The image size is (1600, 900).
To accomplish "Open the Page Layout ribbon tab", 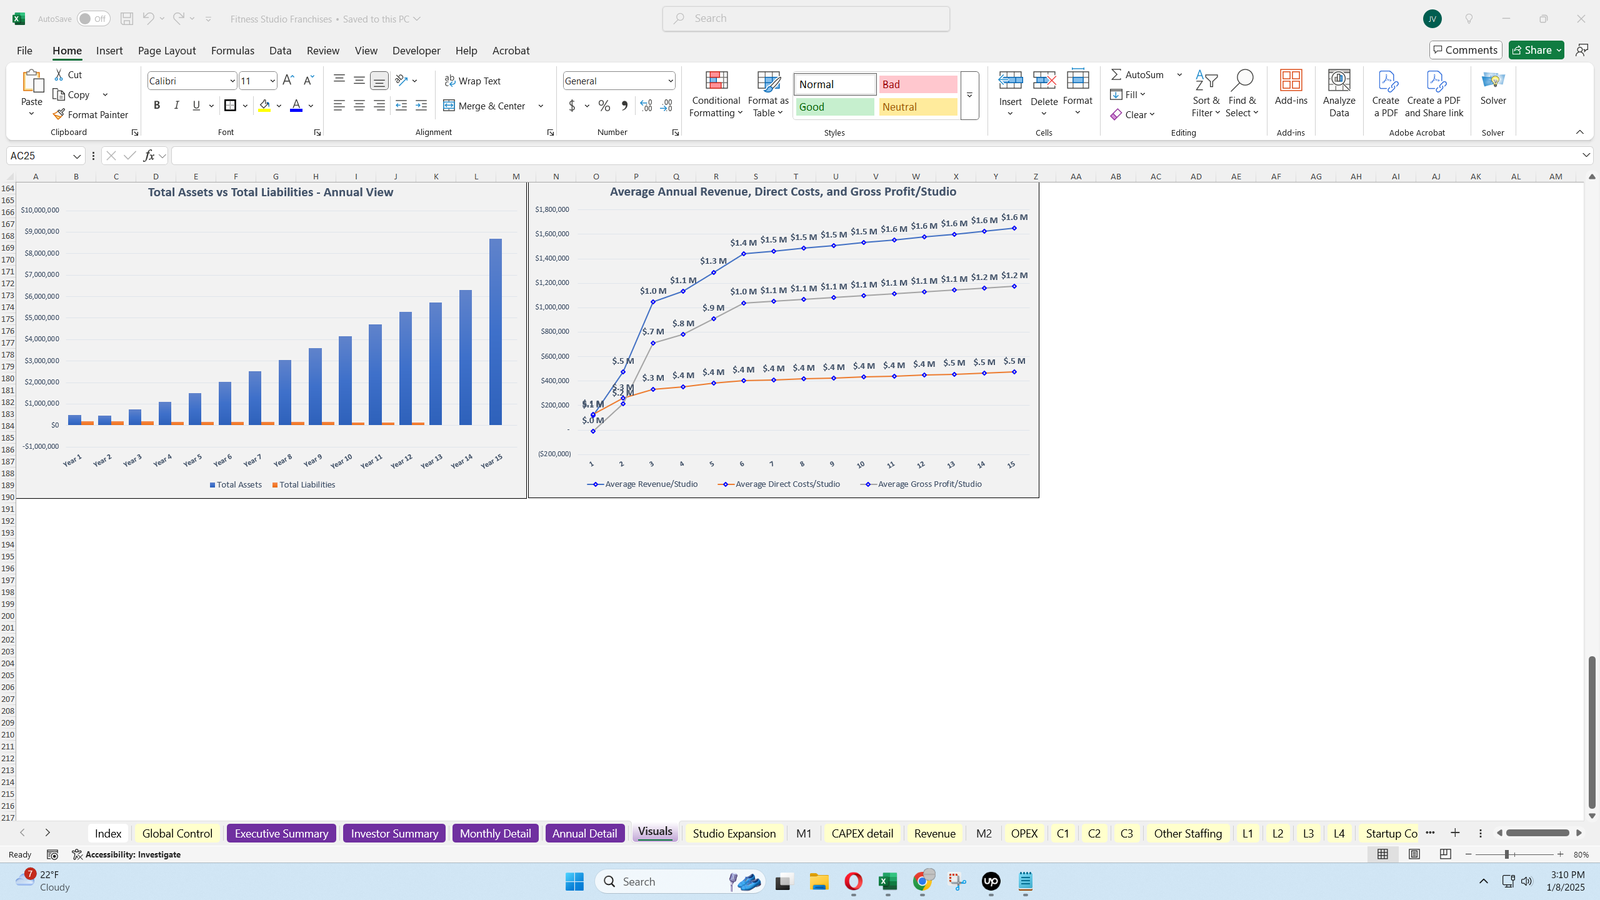I will [x=167, y=51].
